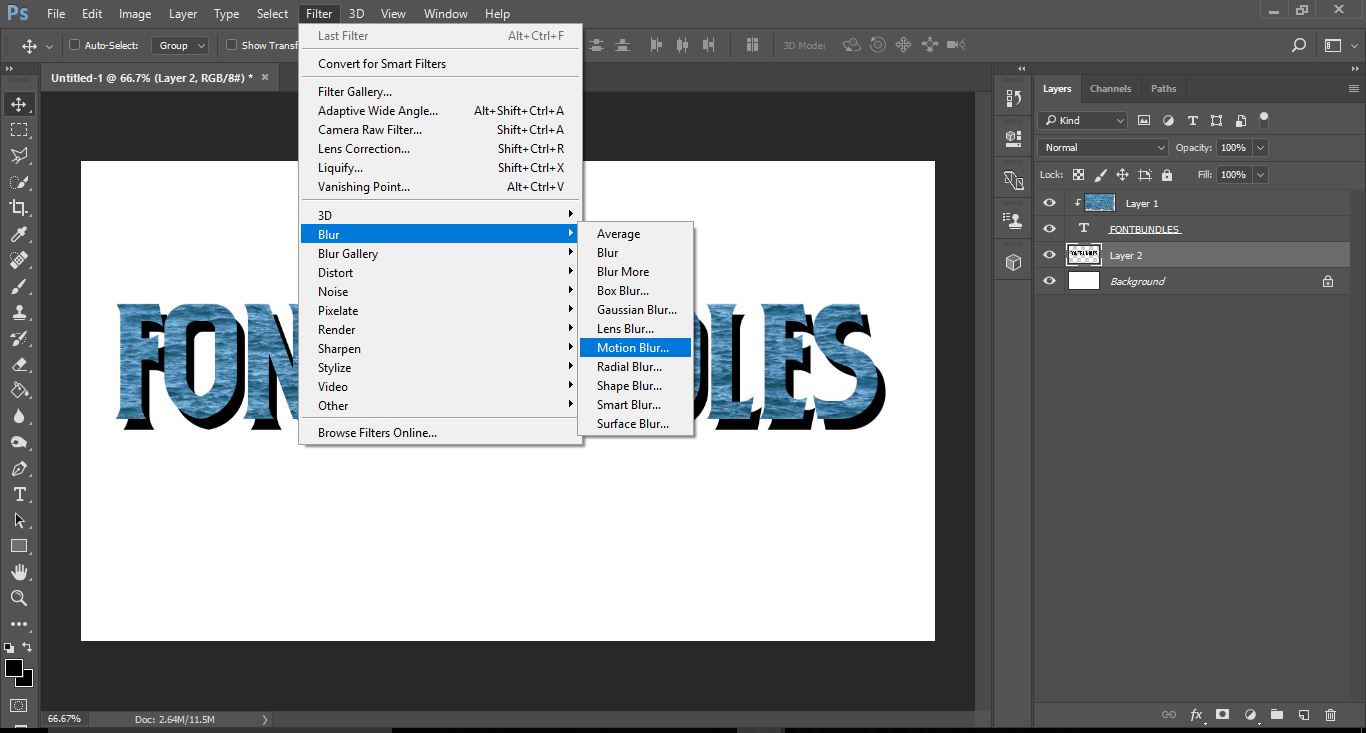Hide Layer 1 visibility eye
This screenshot has width=1366, height=733.
(x=1049, y=203)
